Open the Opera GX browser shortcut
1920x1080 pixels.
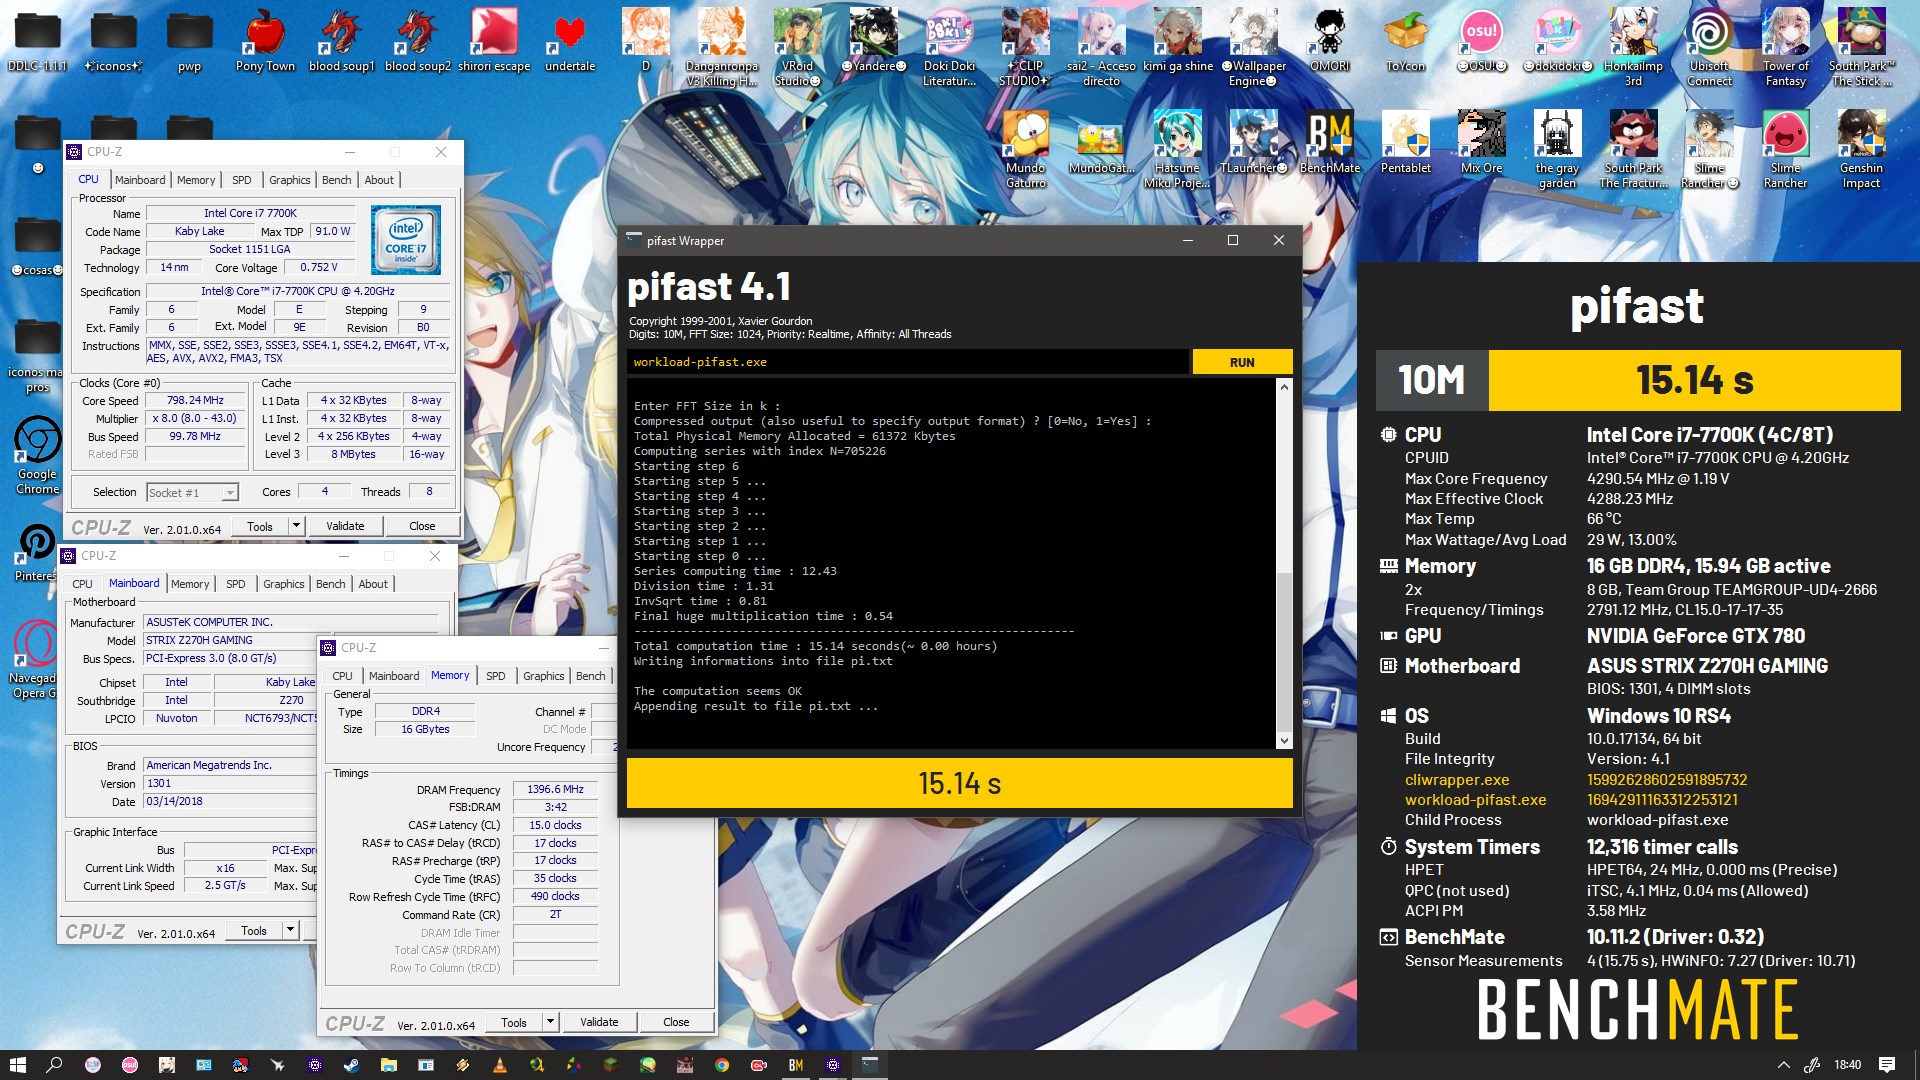(x=35, y=659)
